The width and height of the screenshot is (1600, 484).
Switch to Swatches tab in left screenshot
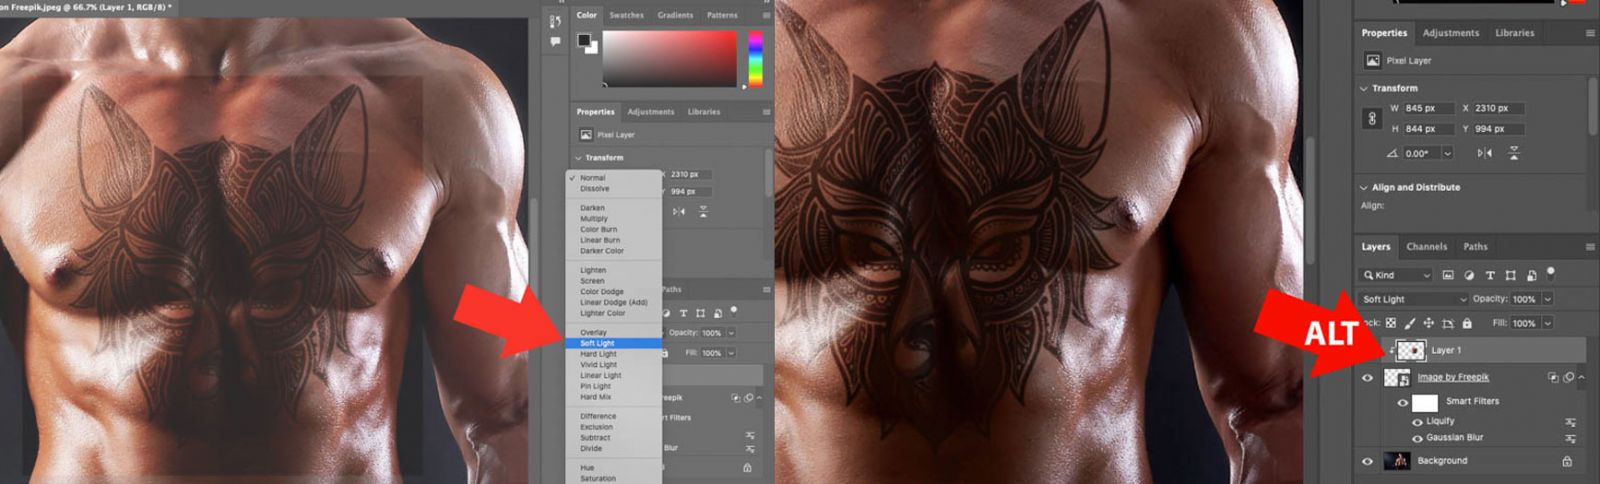pyautogui.click(x=626, y=15)
